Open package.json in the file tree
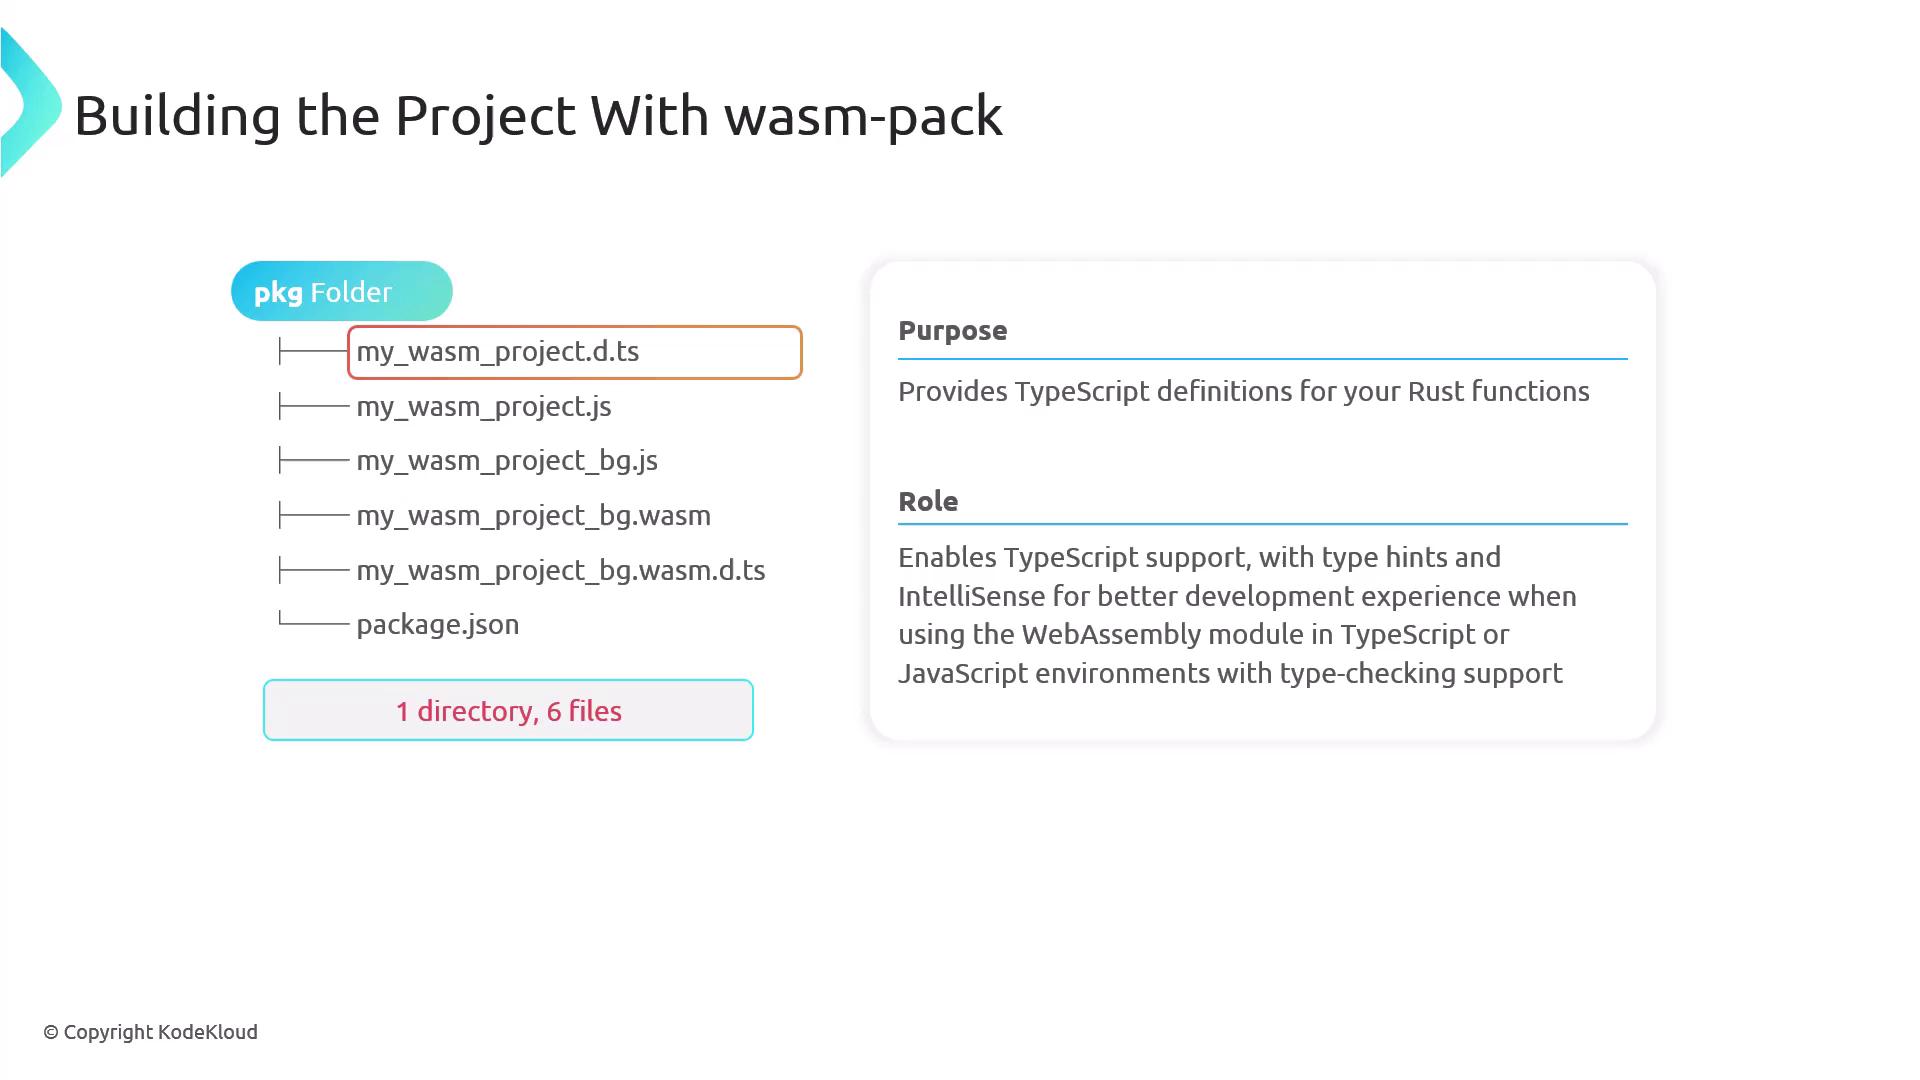Image resolution: width=1920 pixels, height=1080 pixels. click(437, 625)
